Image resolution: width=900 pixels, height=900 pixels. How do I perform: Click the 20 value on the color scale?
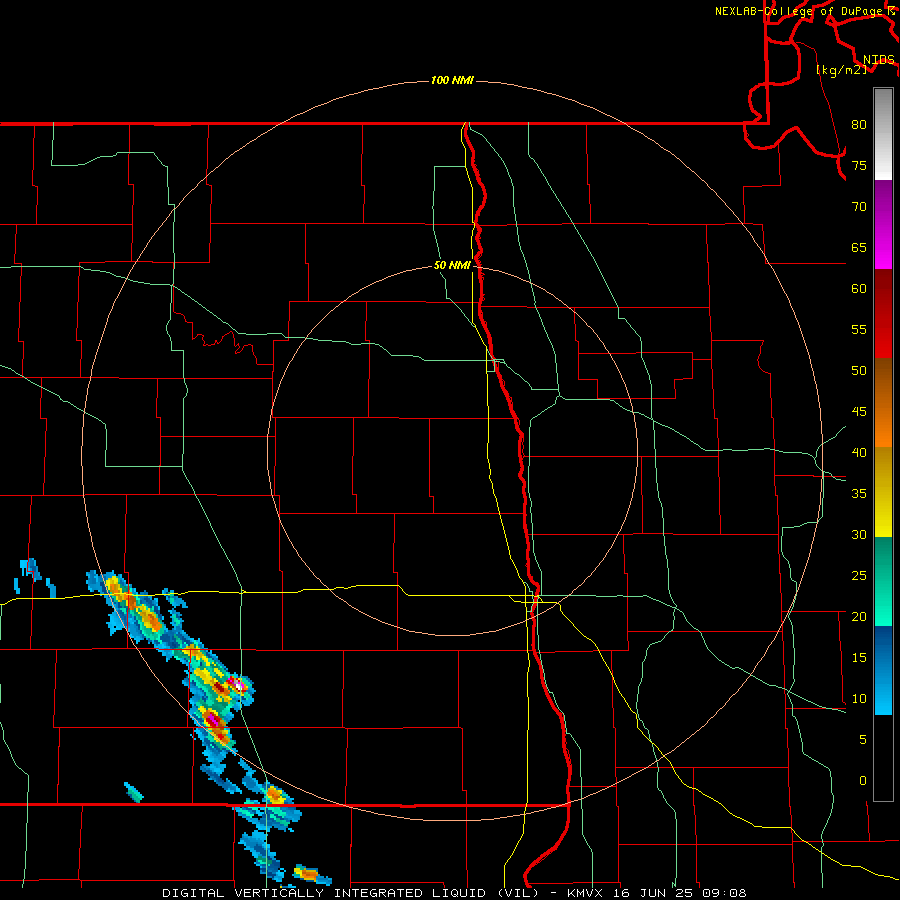click(x=859, y=617)
